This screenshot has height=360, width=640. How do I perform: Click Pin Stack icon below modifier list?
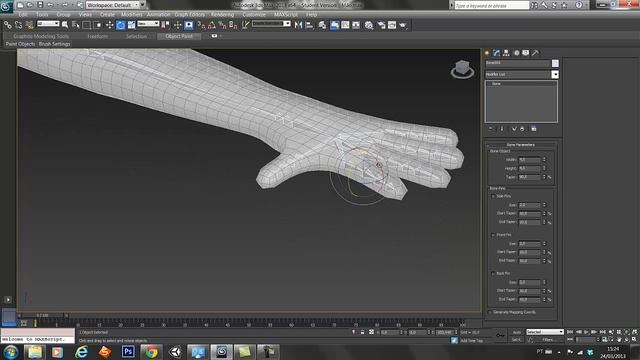coord(491,129)
